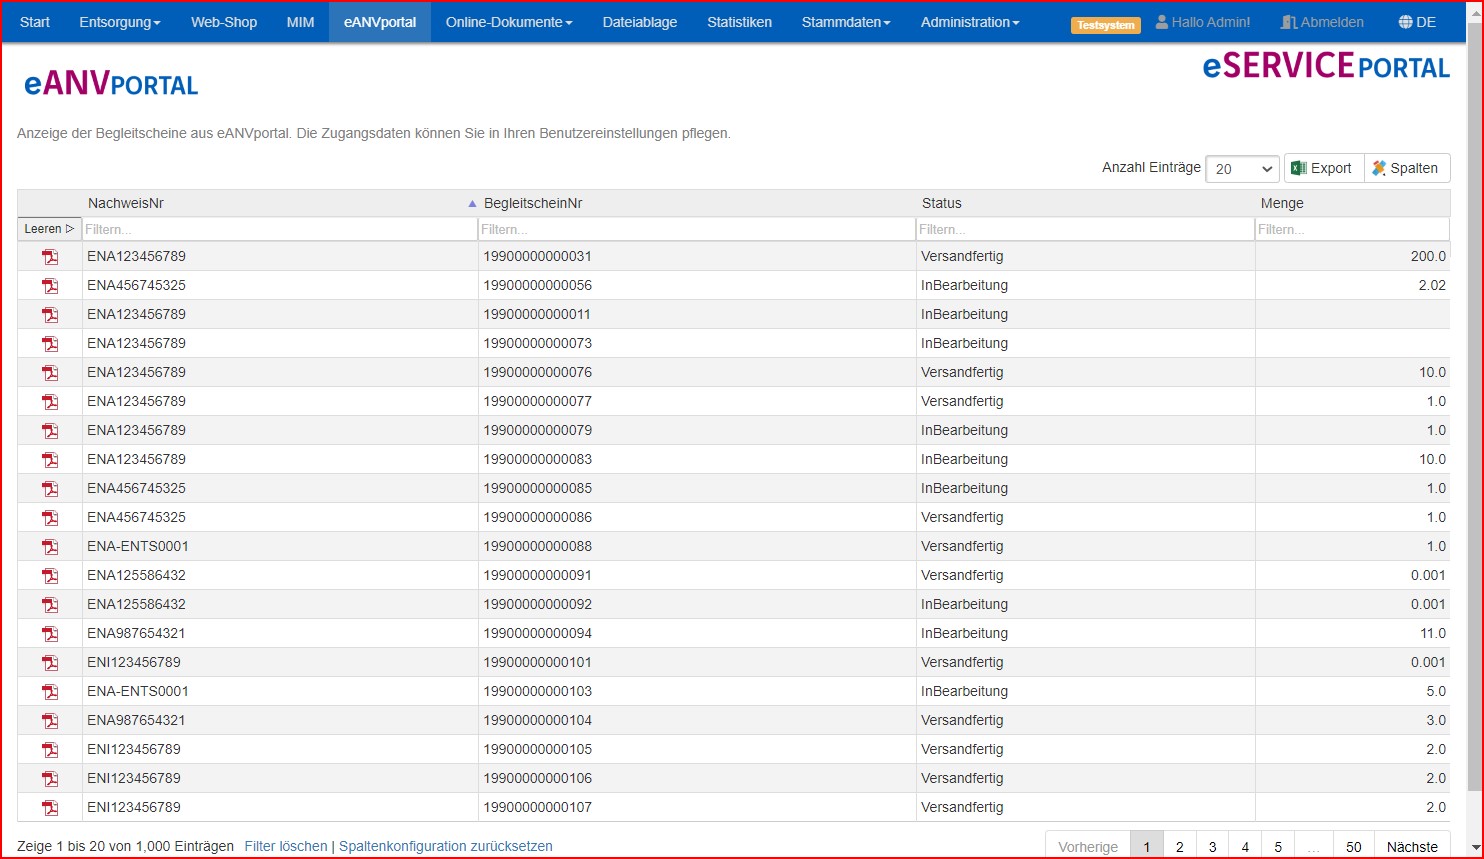Open PDF for Begleitschein 19900000000079
This screenshot has height=859, width=1484.
(50, 431)
